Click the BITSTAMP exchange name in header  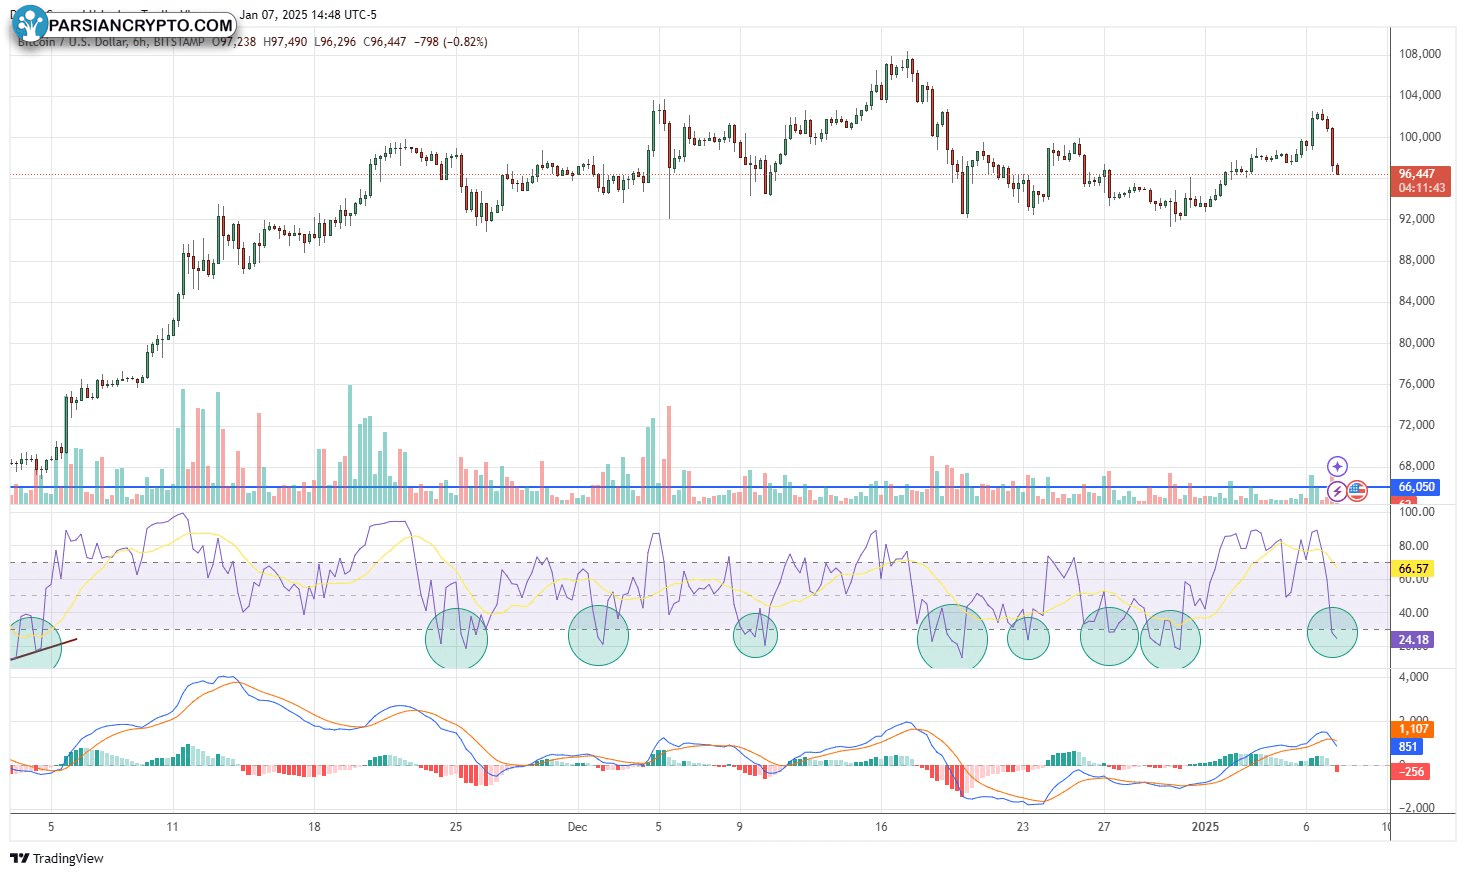coord(178,42)
